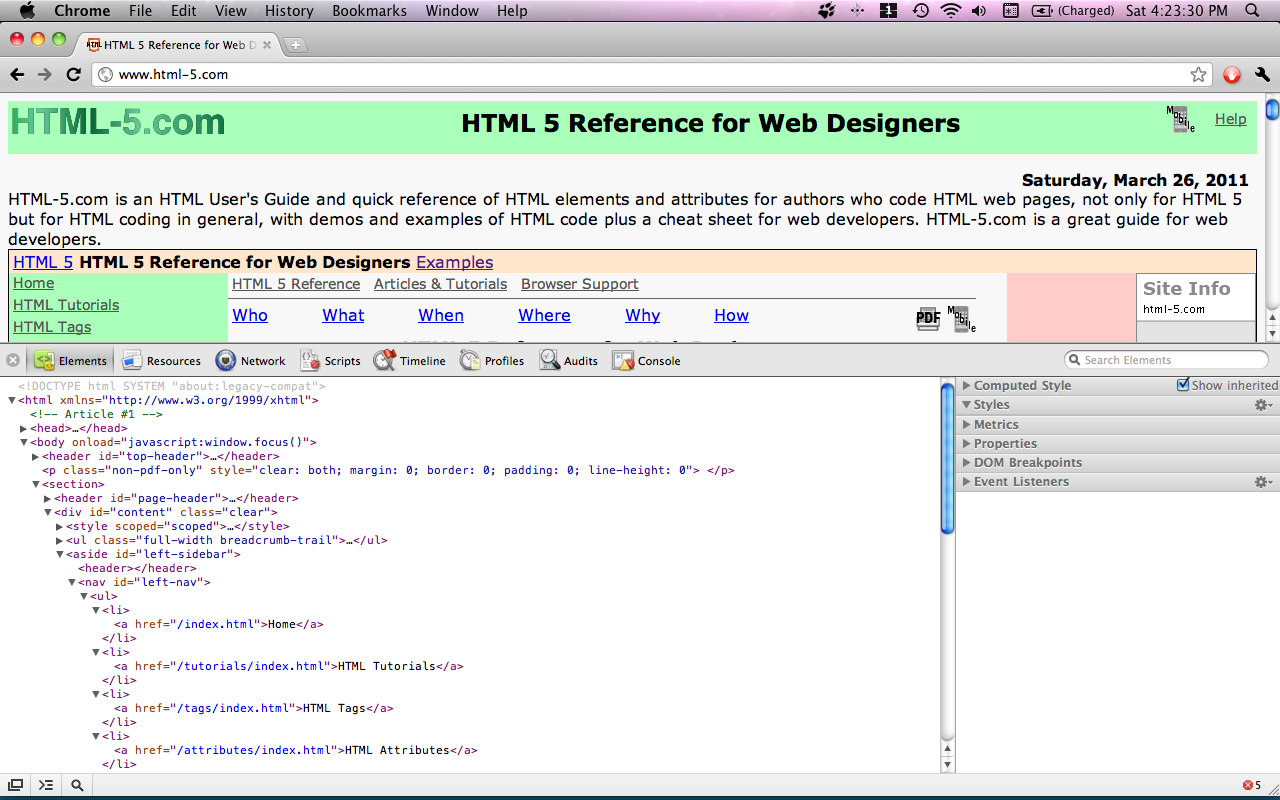1280x800 pixels.
Task: Close the DevTools inspector
Action: click(x=13, y=360)
